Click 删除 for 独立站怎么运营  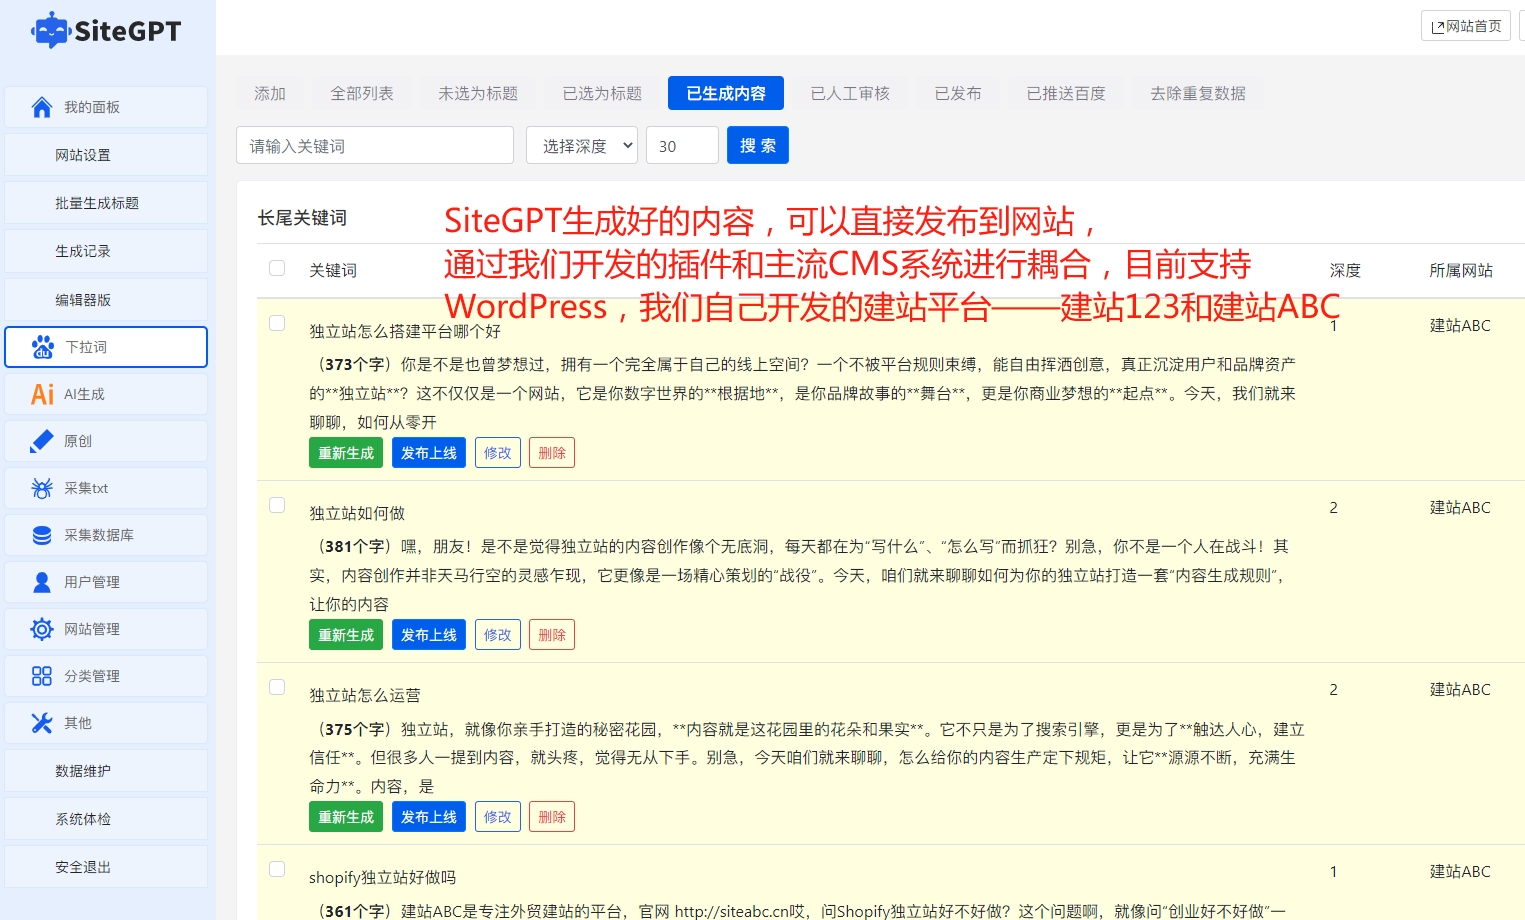tap(552, 817)
